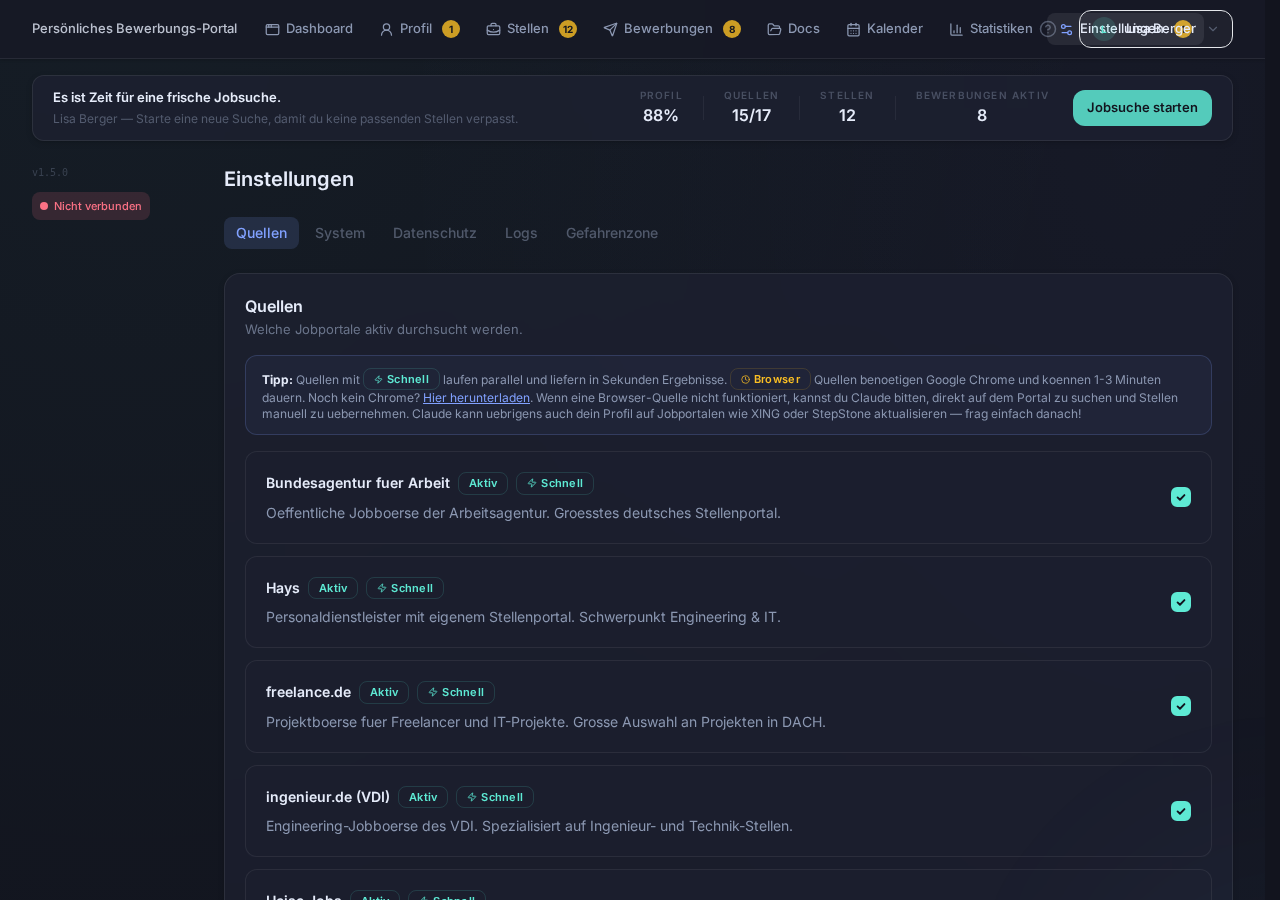The width and height of the screenshot is (1280, 900).
Task: Click the Bewerbungen aktiv 8 stat
Action: point(982,108)
